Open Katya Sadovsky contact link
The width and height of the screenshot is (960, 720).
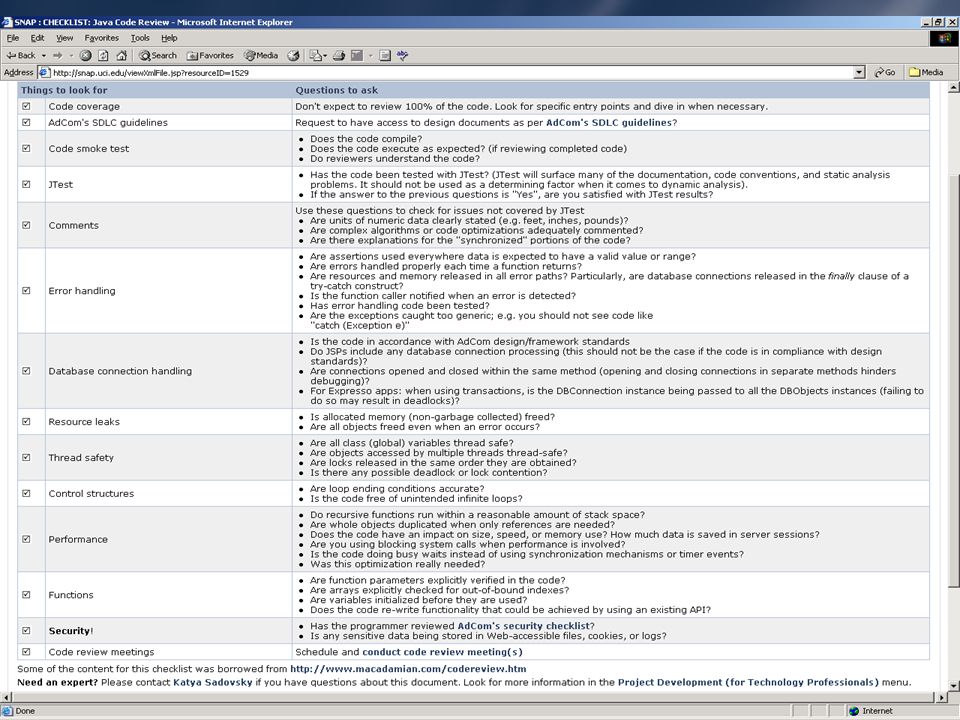(212, 682)
